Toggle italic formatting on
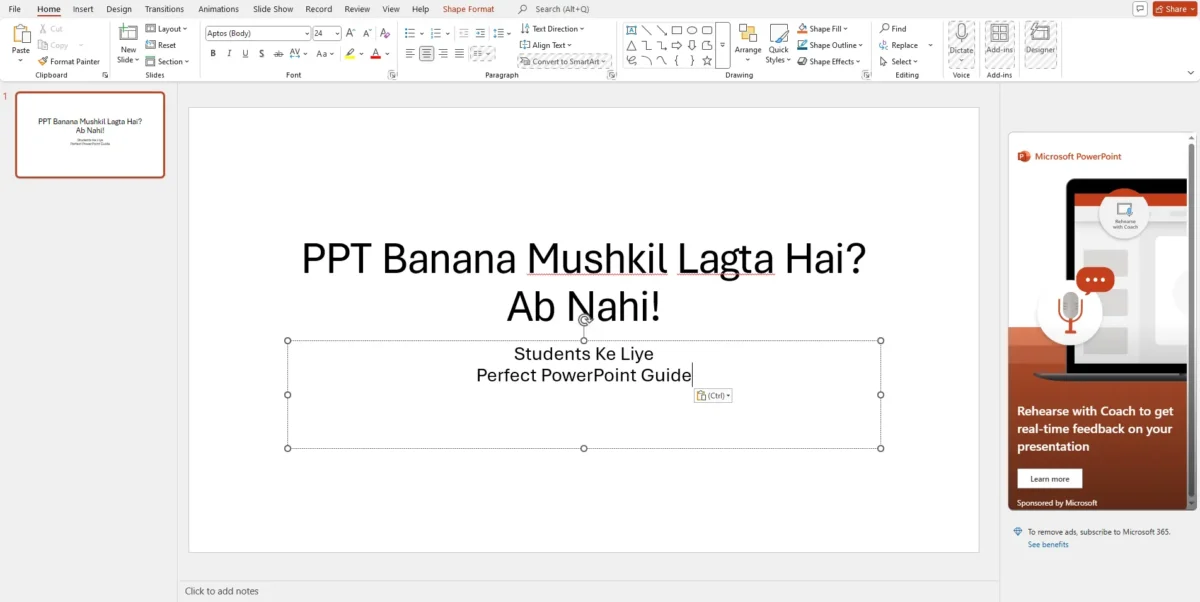Viewport: 1200px width, 602px height. [x=229, y=53]
